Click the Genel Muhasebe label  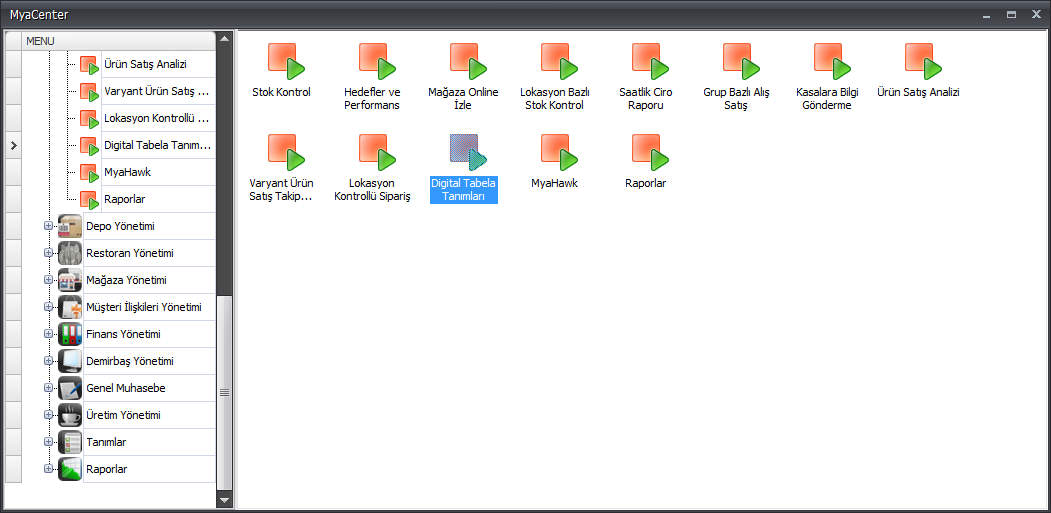point(126,388)
